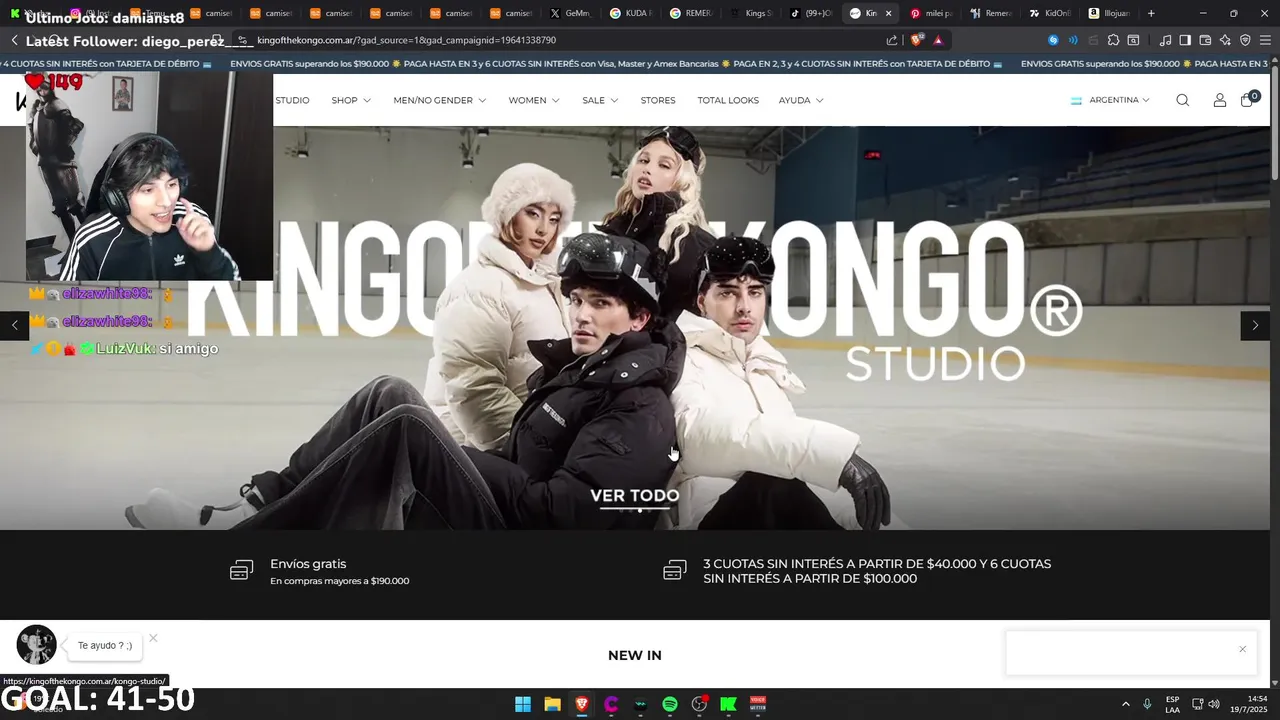Switch to the KUDA tab
This screenshot has height=720, width=1280.
coord(630,13)
